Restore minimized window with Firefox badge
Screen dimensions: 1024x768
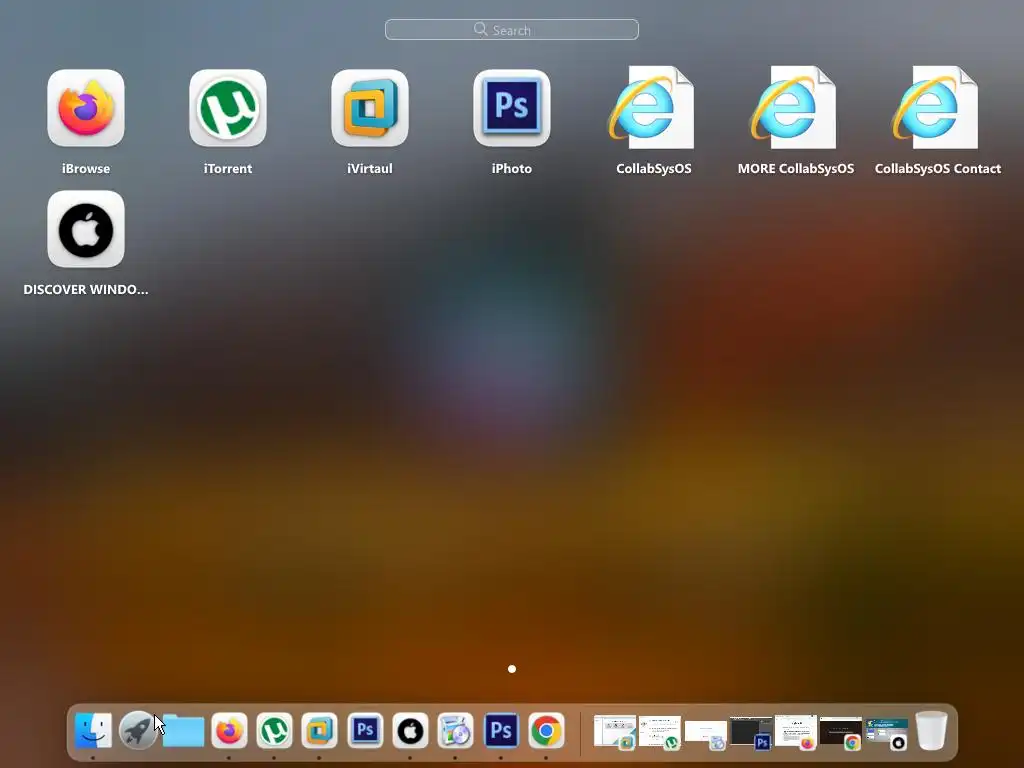pyautogui.click(x=795, y=731)
